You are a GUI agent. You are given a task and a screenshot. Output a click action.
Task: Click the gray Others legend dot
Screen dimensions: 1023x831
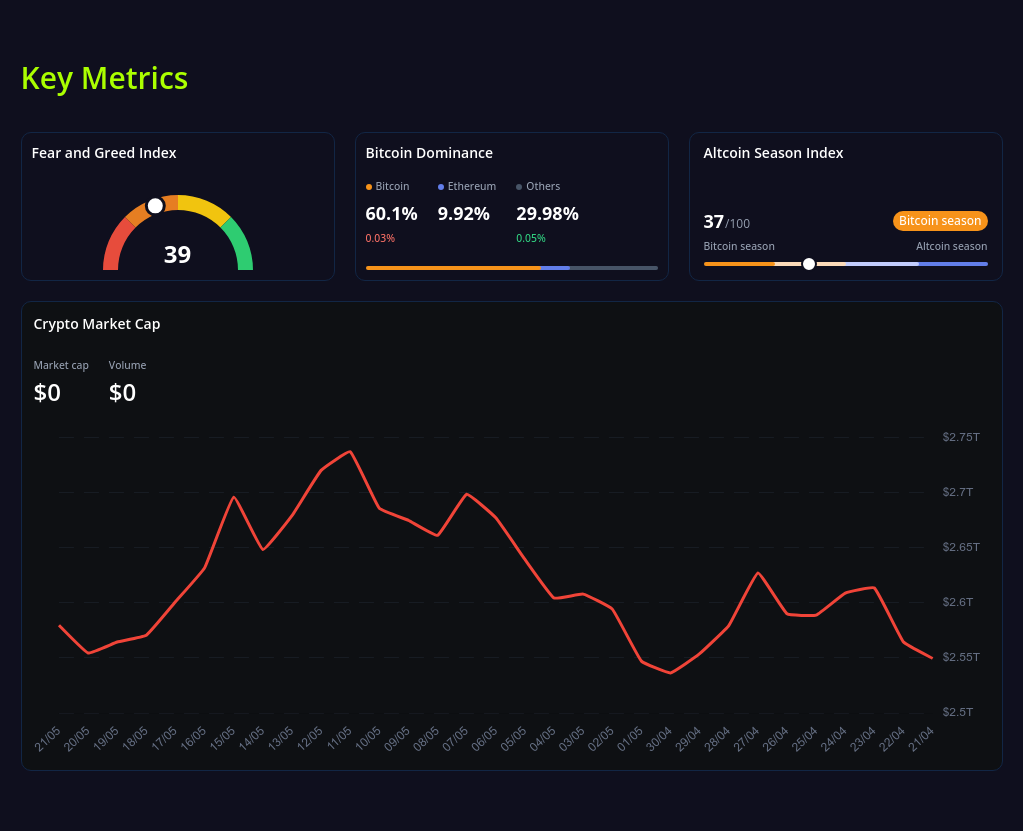click(519, 187)
